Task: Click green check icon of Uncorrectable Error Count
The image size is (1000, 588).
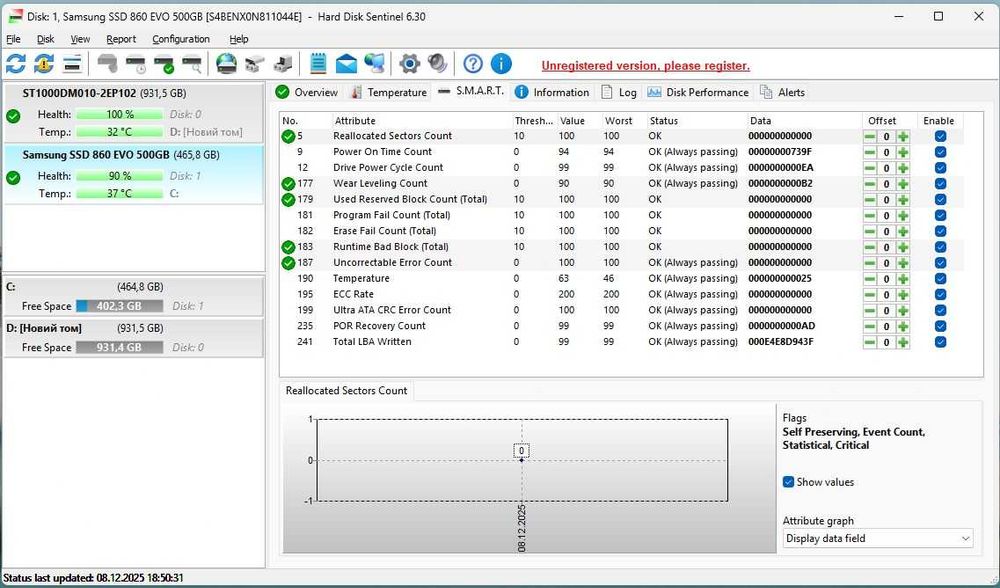Action: (288, 263)
